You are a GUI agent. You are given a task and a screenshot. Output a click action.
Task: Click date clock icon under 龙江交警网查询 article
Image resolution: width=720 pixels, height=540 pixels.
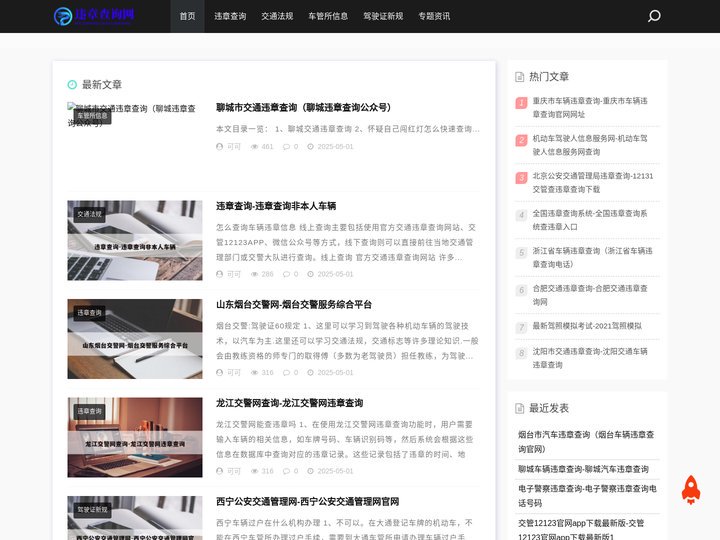click(310, 471)
